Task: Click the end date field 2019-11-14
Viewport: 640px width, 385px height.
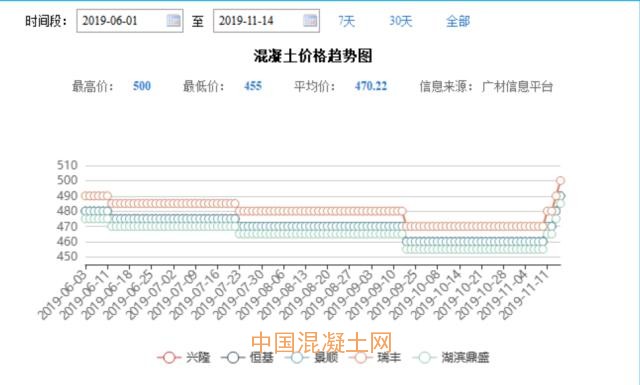Action: click(266, 21)
